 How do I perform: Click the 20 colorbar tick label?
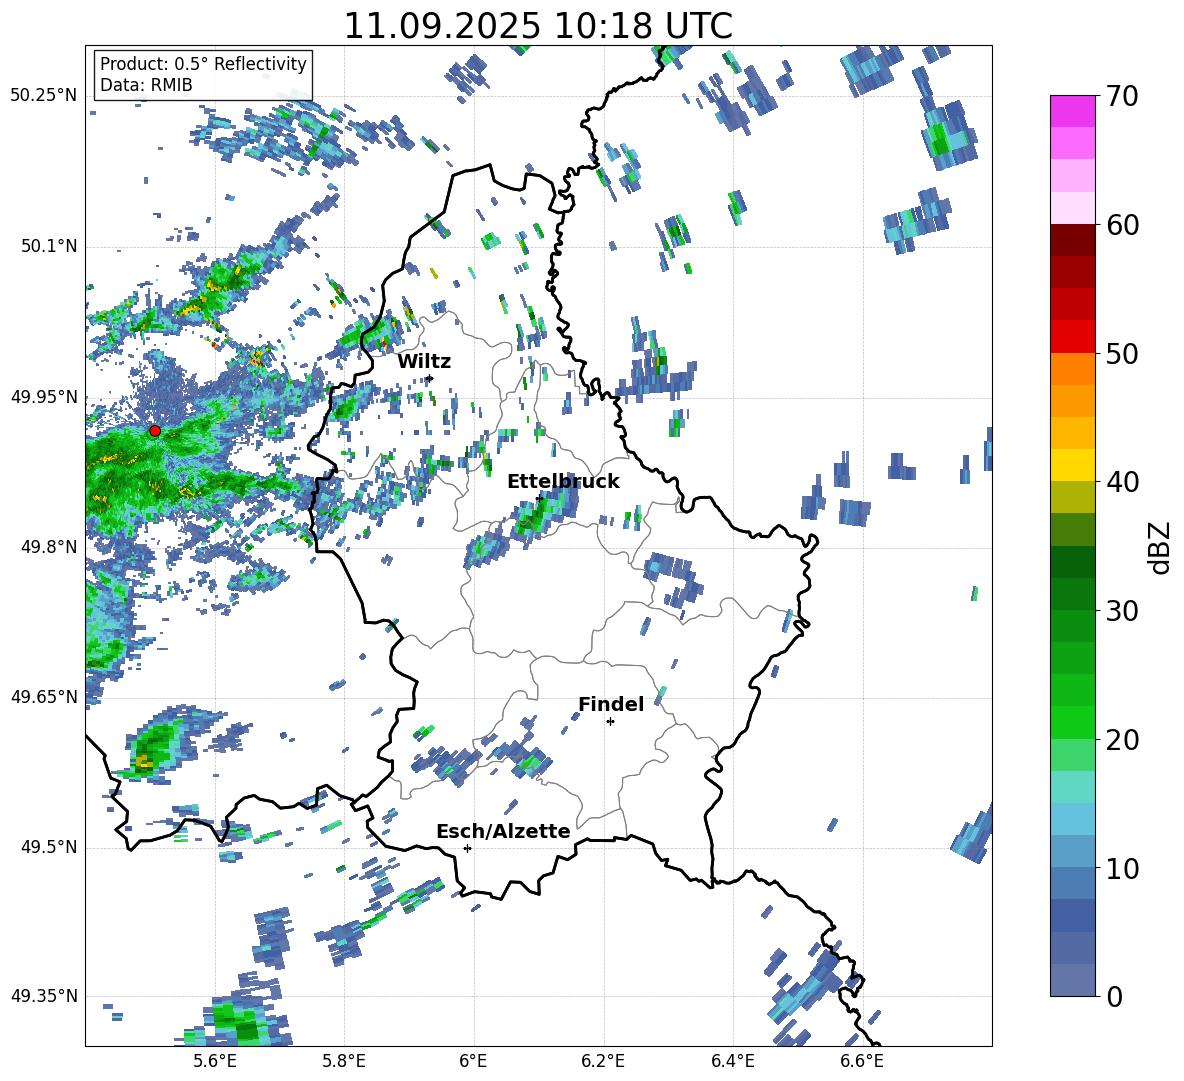pyautogui.click(x=1122, y=739)
